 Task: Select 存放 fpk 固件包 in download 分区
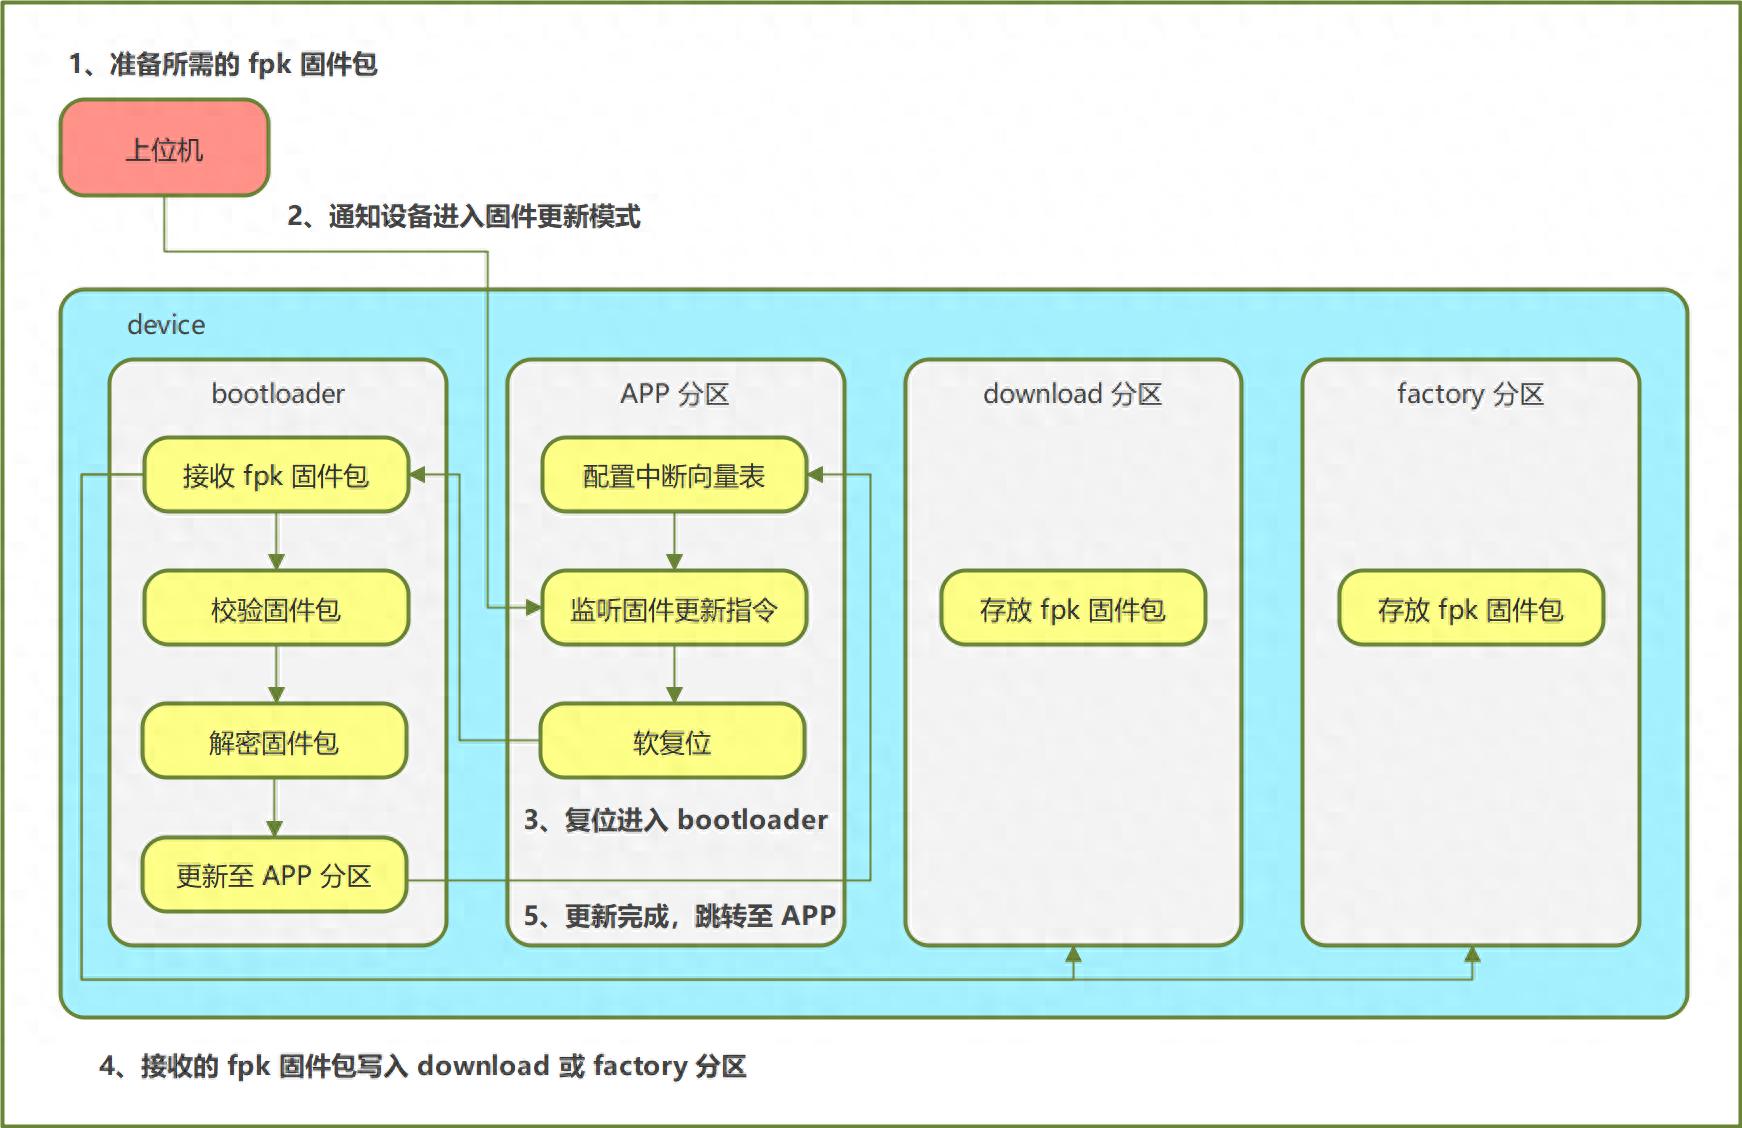point(1073,608)
